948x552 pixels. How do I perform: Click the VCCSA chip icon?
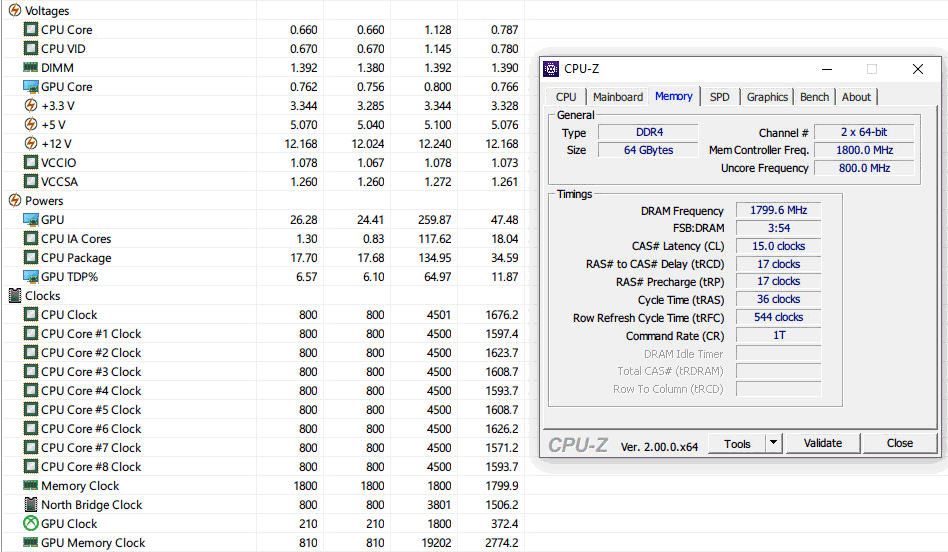click(30, 181)
